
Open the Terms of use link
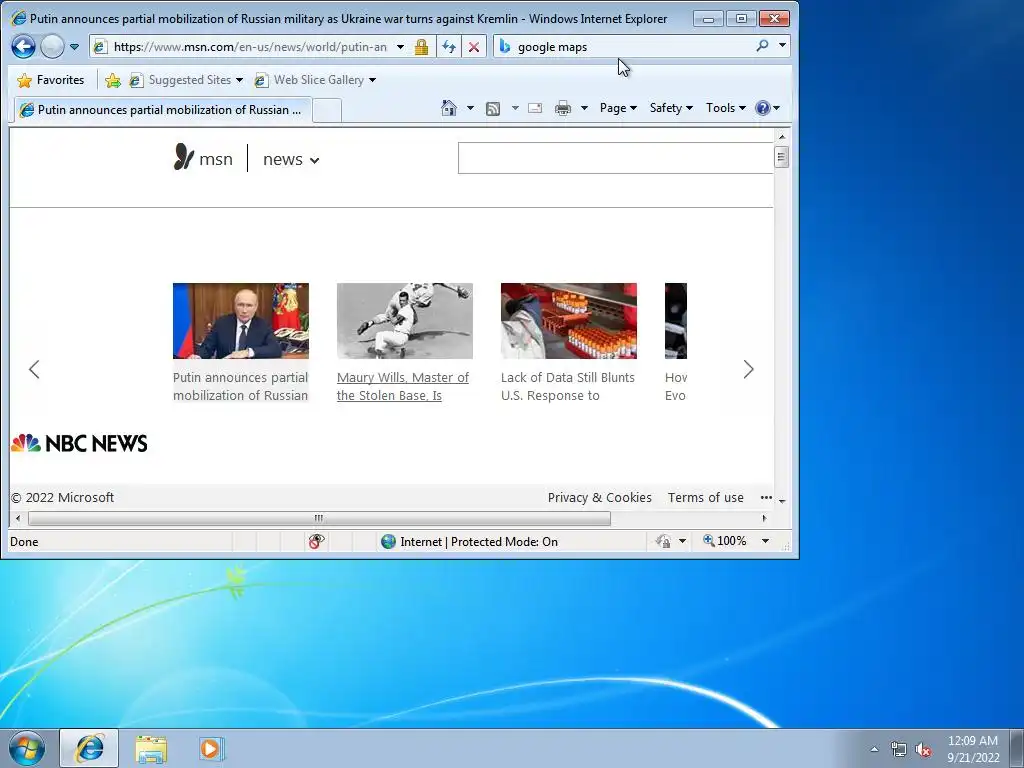(705, 498)
